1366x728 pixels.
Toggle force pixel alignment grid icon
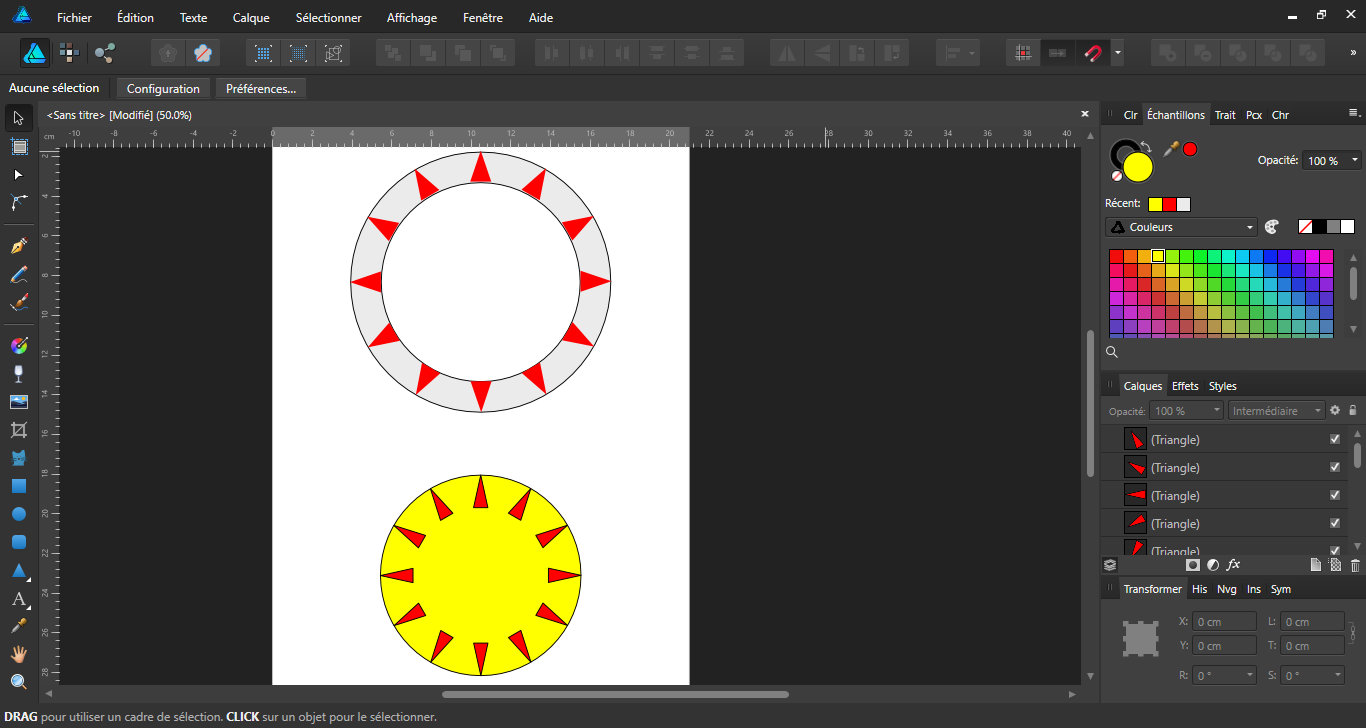coord(1022,53)
